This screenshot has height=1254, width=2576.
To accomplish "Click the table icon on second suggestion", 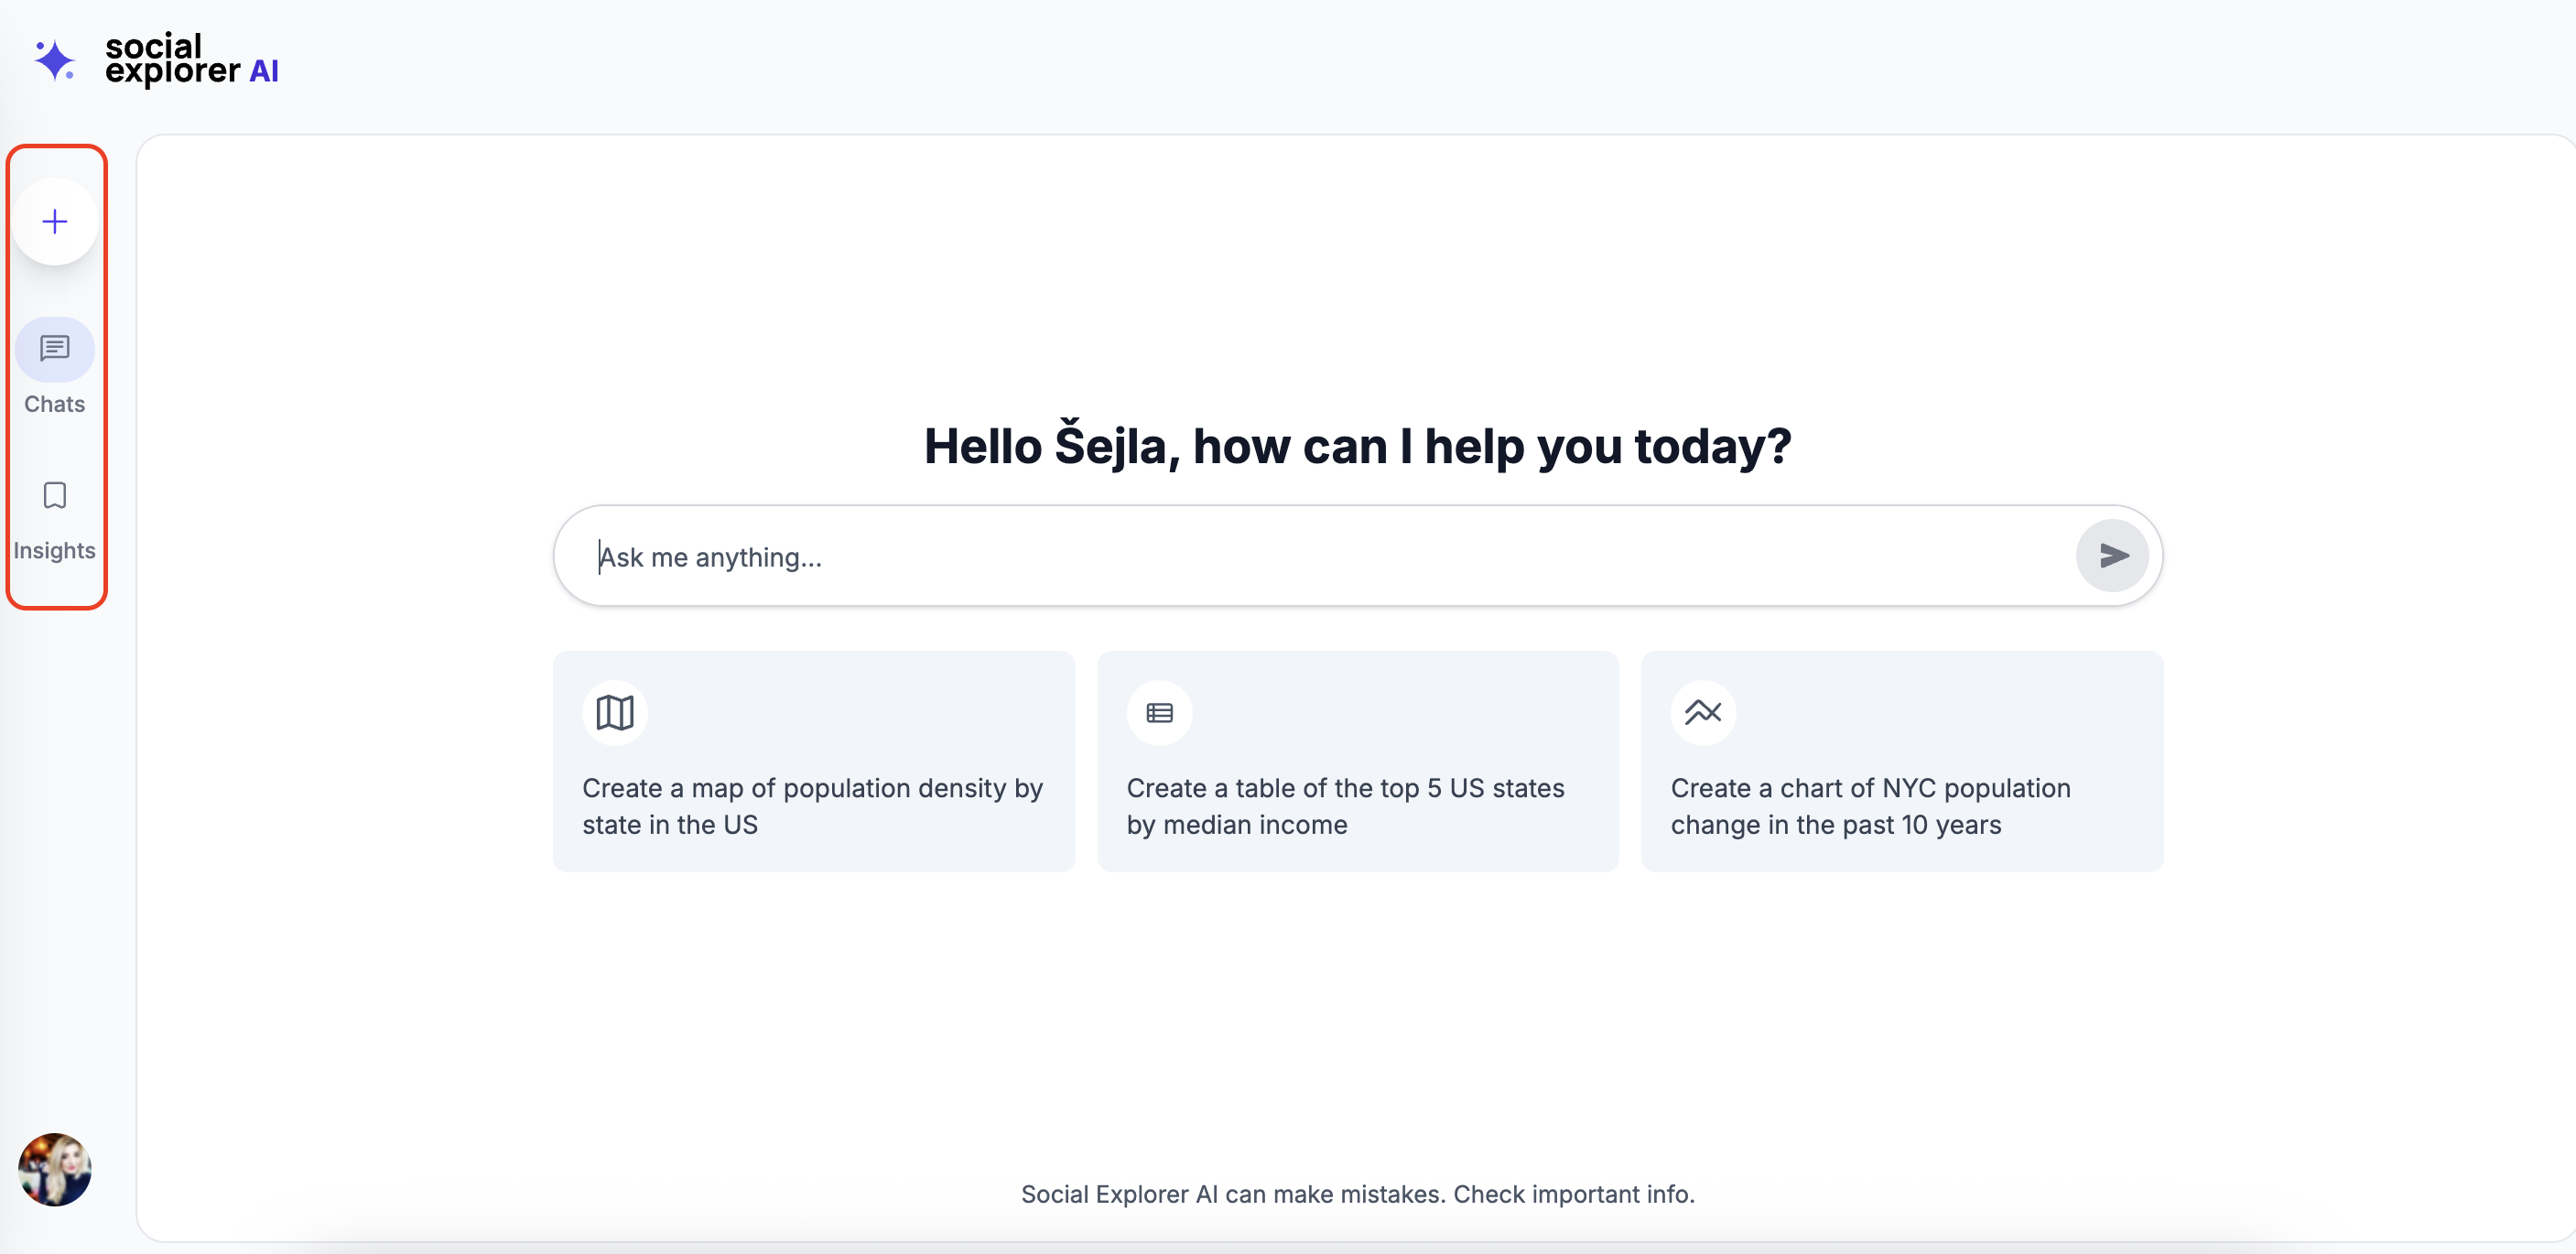I will click(1159, 713).
